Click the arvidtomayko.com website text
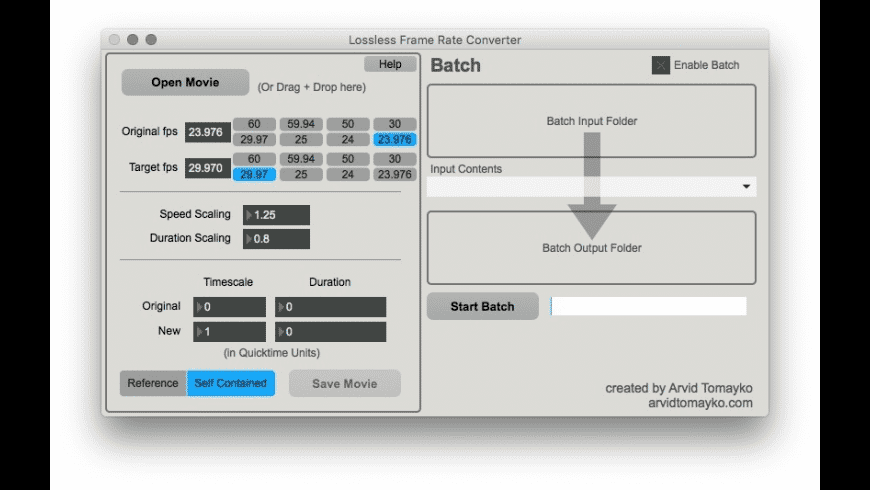870x490 pixels. [x=700, y=403]
